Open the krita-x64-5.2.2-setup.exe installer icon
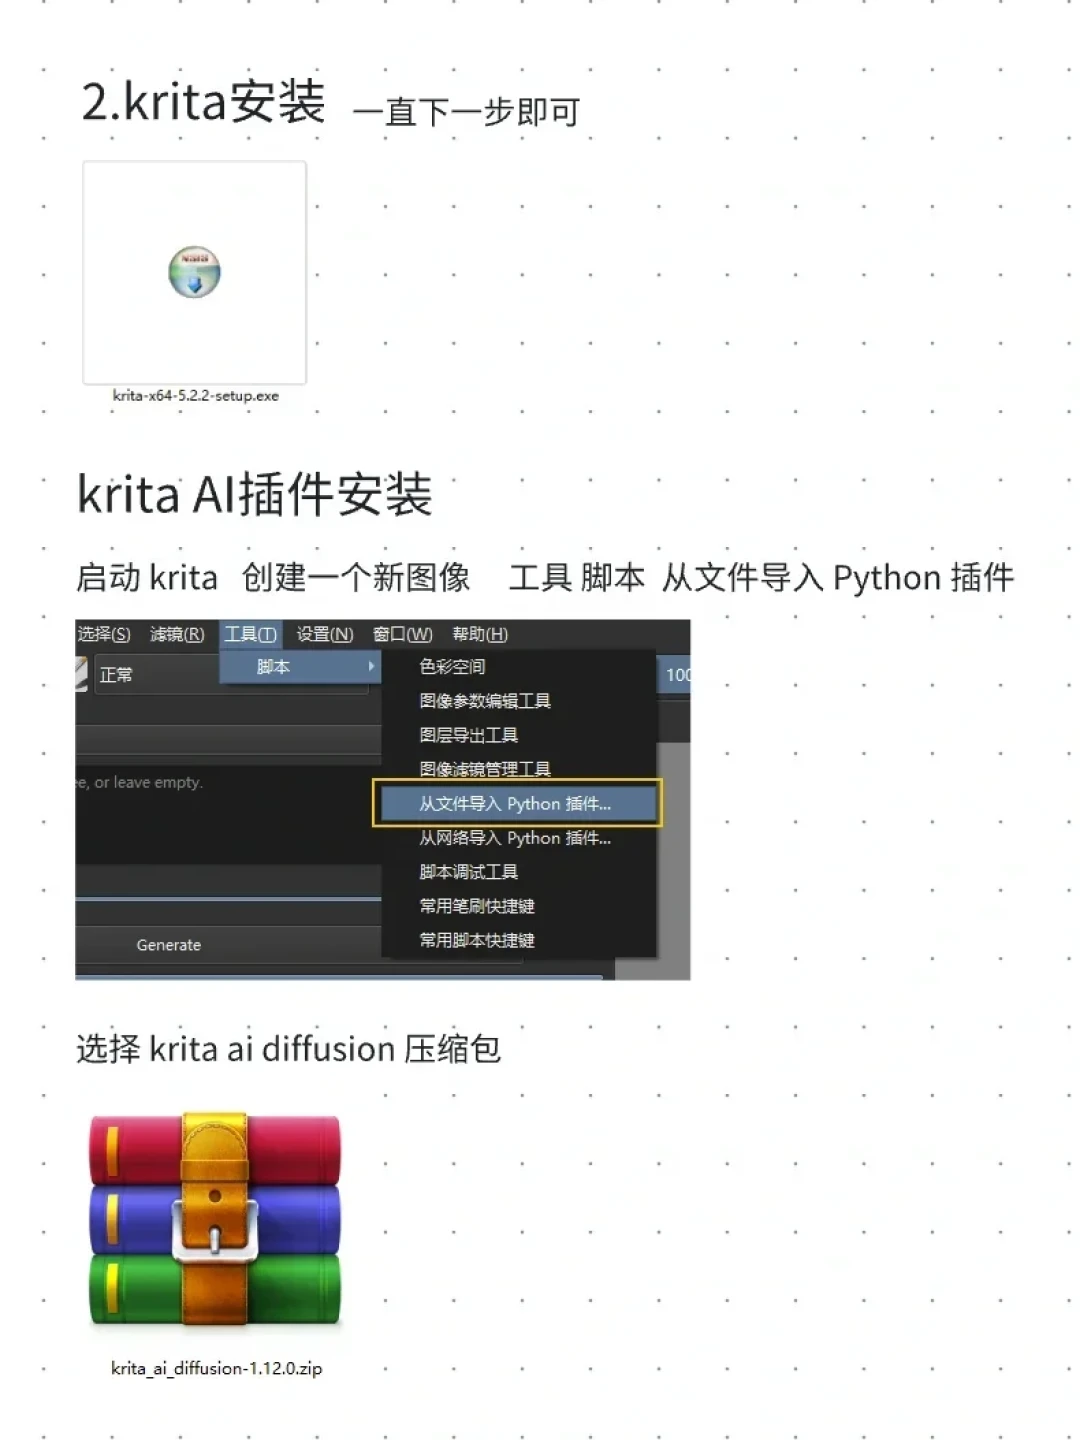Screen dimensions: 1080x1440 coord(194,272)
